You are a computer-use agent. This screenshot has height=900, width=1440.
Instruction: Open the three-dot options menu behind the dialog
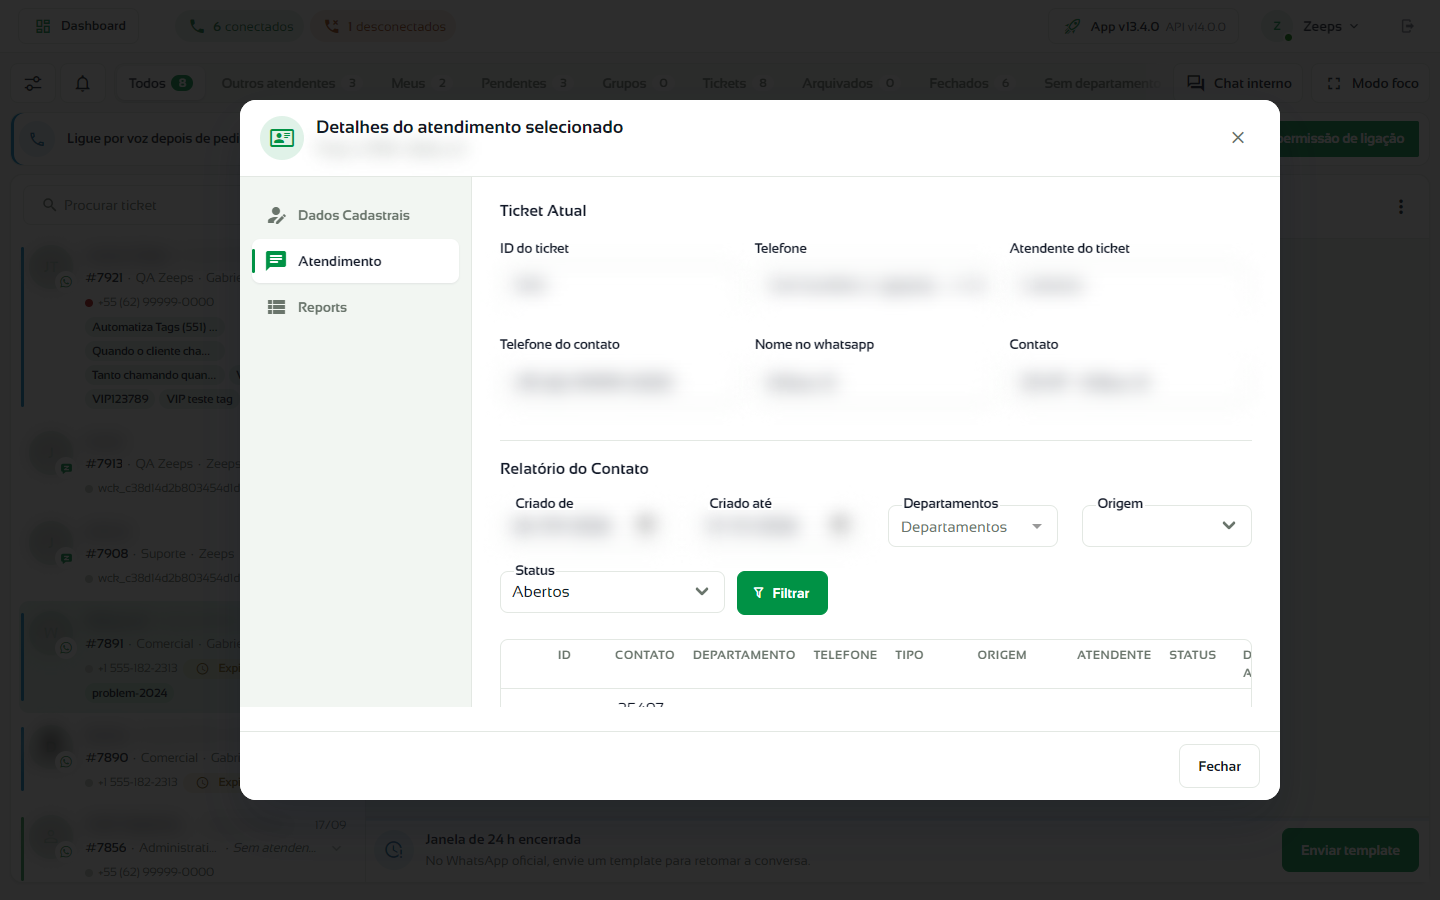pyautogui.click(x=1401, y=206)
